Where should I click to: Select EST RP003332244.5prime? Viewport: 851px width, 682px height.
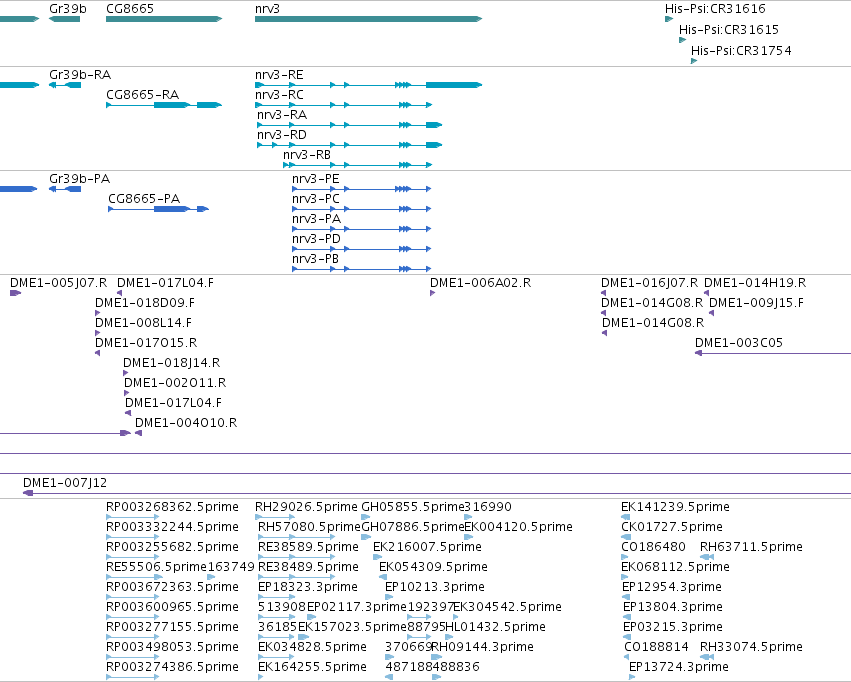pos(172,527)
